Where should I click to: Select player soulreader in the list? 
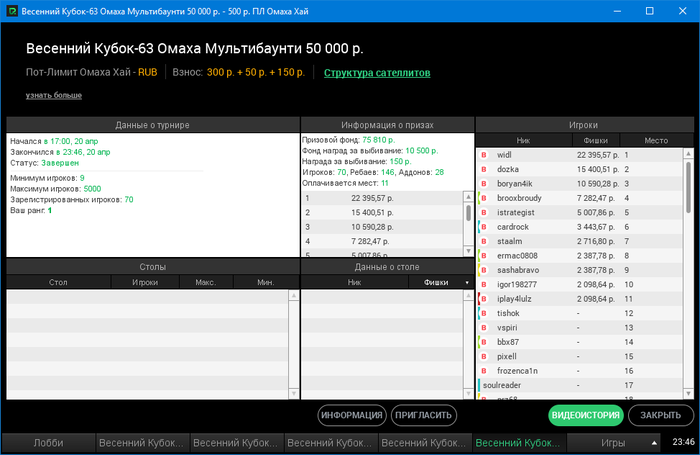[579, 385]
